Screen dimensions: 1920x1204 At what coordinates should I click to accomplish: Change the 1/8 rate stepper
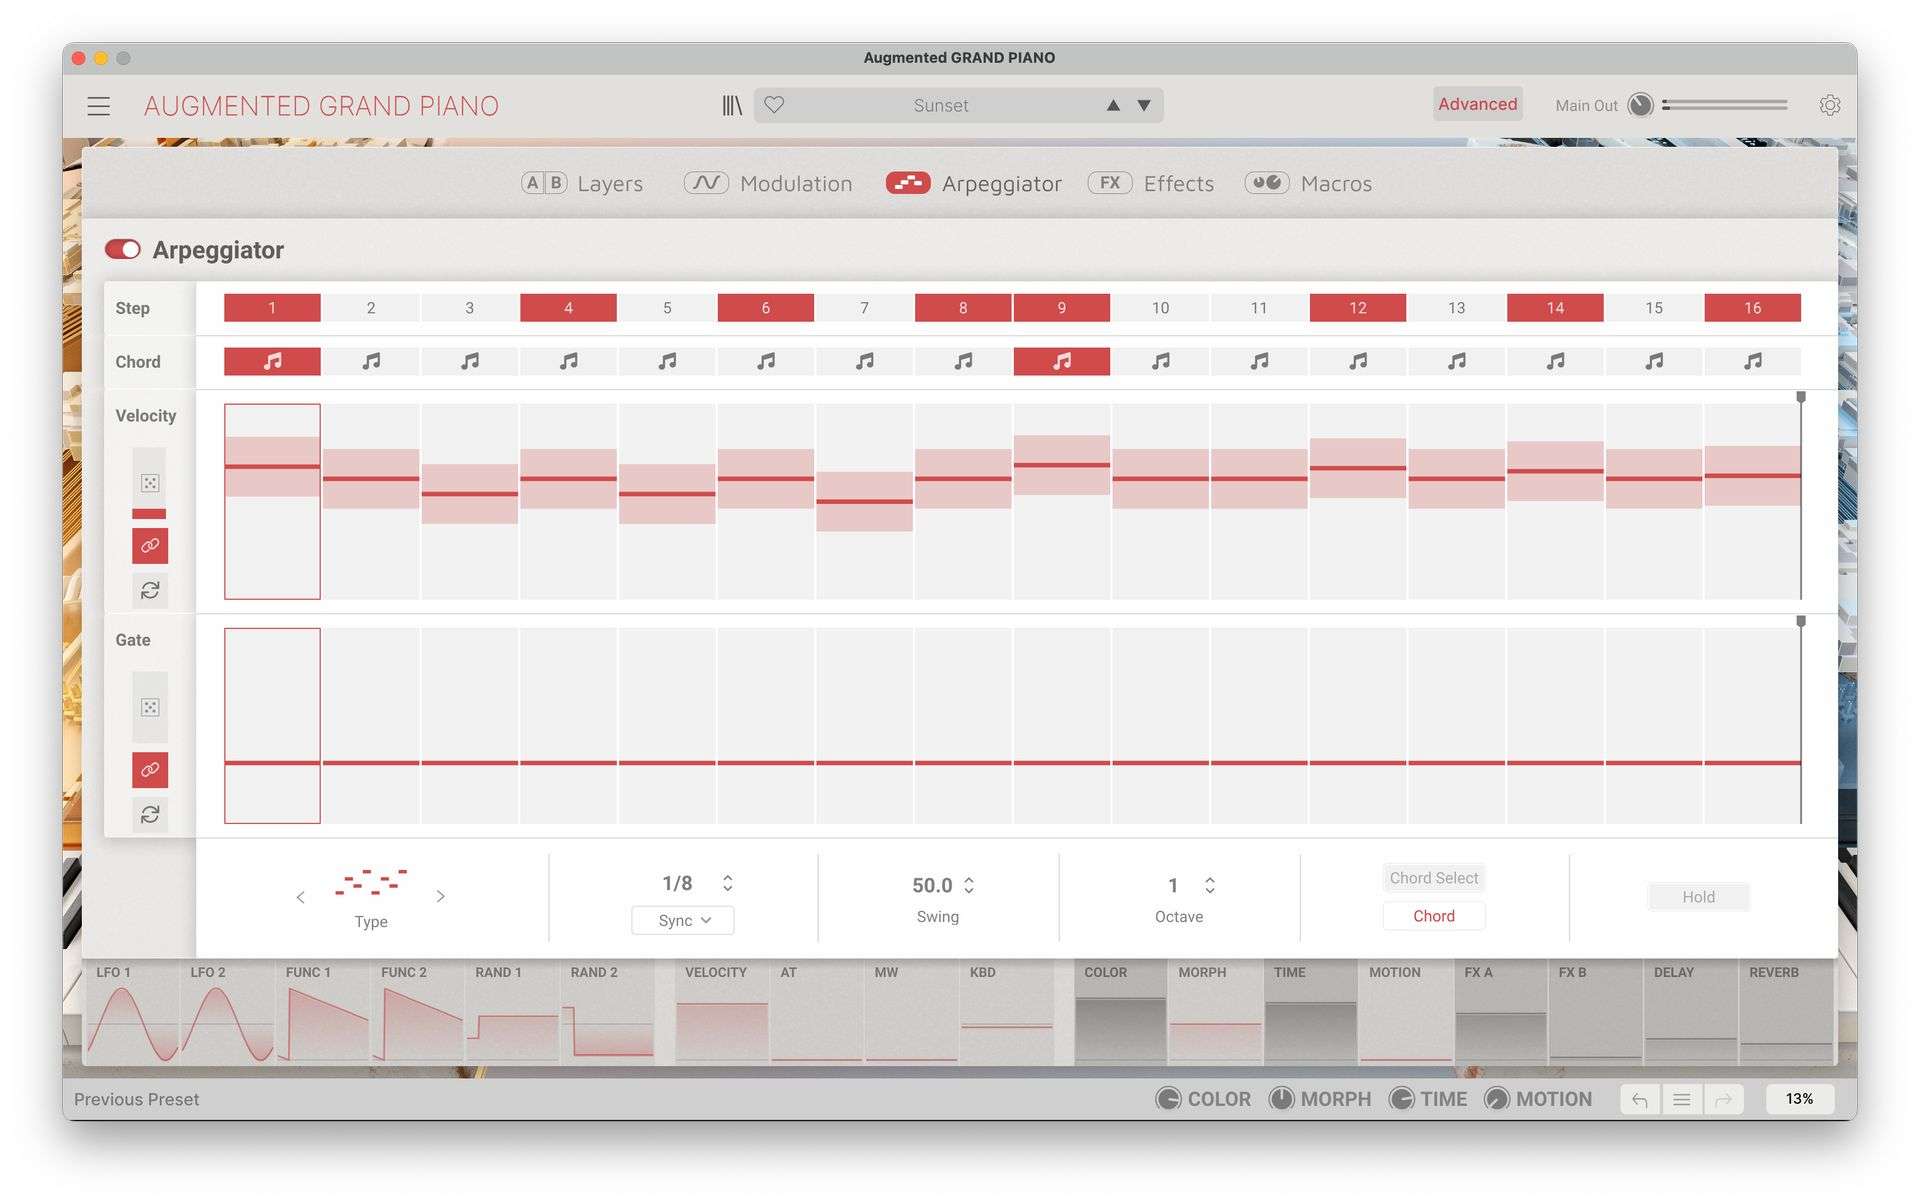(x=727, y=883)
